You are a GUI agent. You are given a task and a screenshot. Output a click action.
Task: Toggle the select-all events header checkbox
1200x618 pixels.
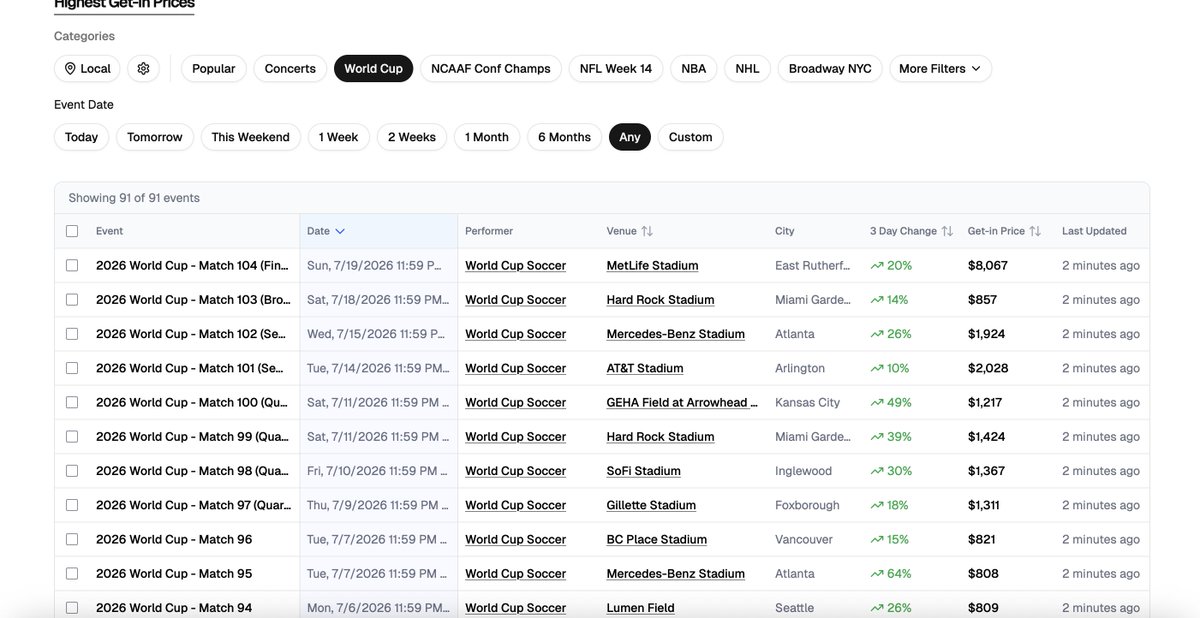(72, 231)
